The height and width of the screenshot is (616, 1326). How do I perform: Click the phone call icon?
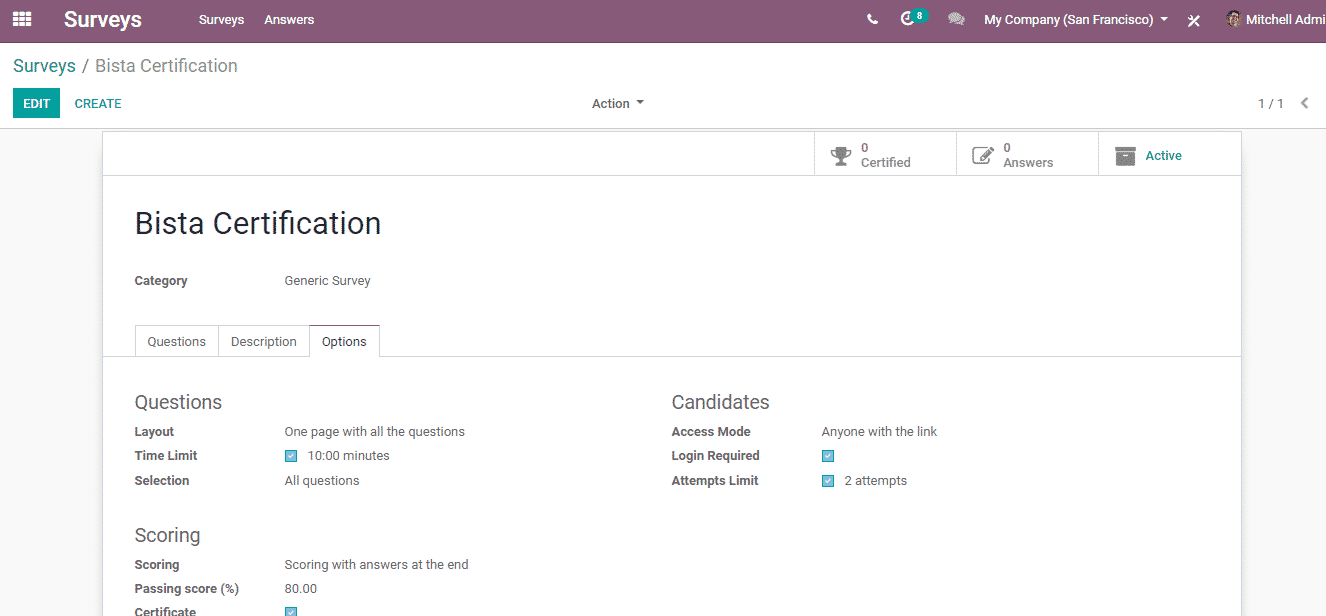coord(872,19)
